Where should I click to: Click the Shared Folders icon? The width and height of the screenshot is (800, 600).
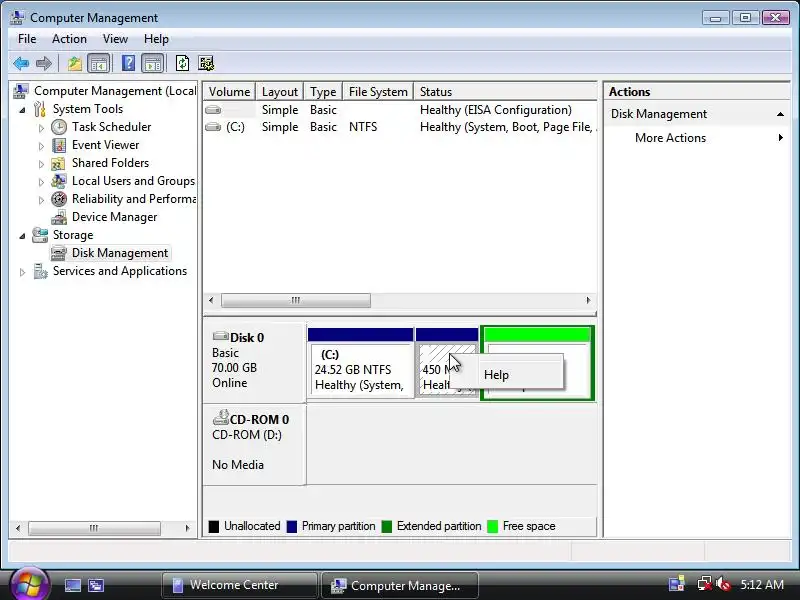tap(58, 163)
